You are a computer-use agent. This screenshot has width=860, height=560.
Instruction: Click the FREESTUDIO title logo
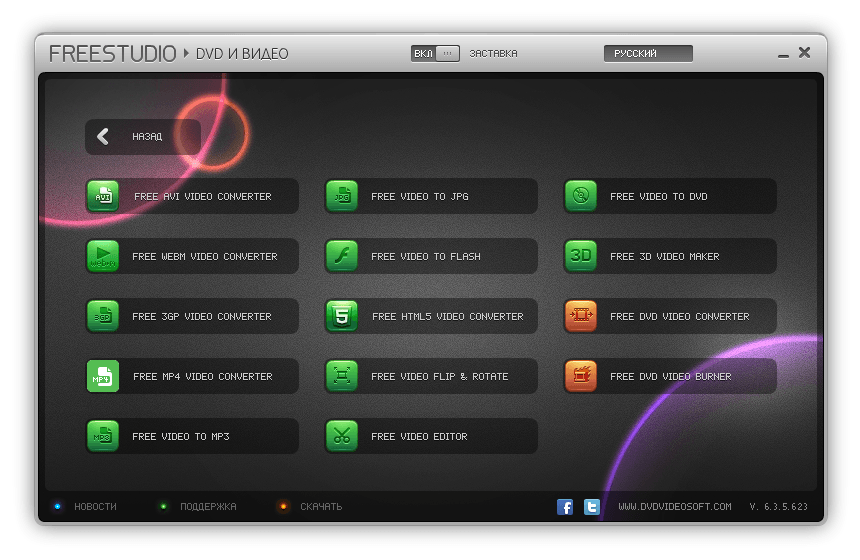tap(112, 54)
